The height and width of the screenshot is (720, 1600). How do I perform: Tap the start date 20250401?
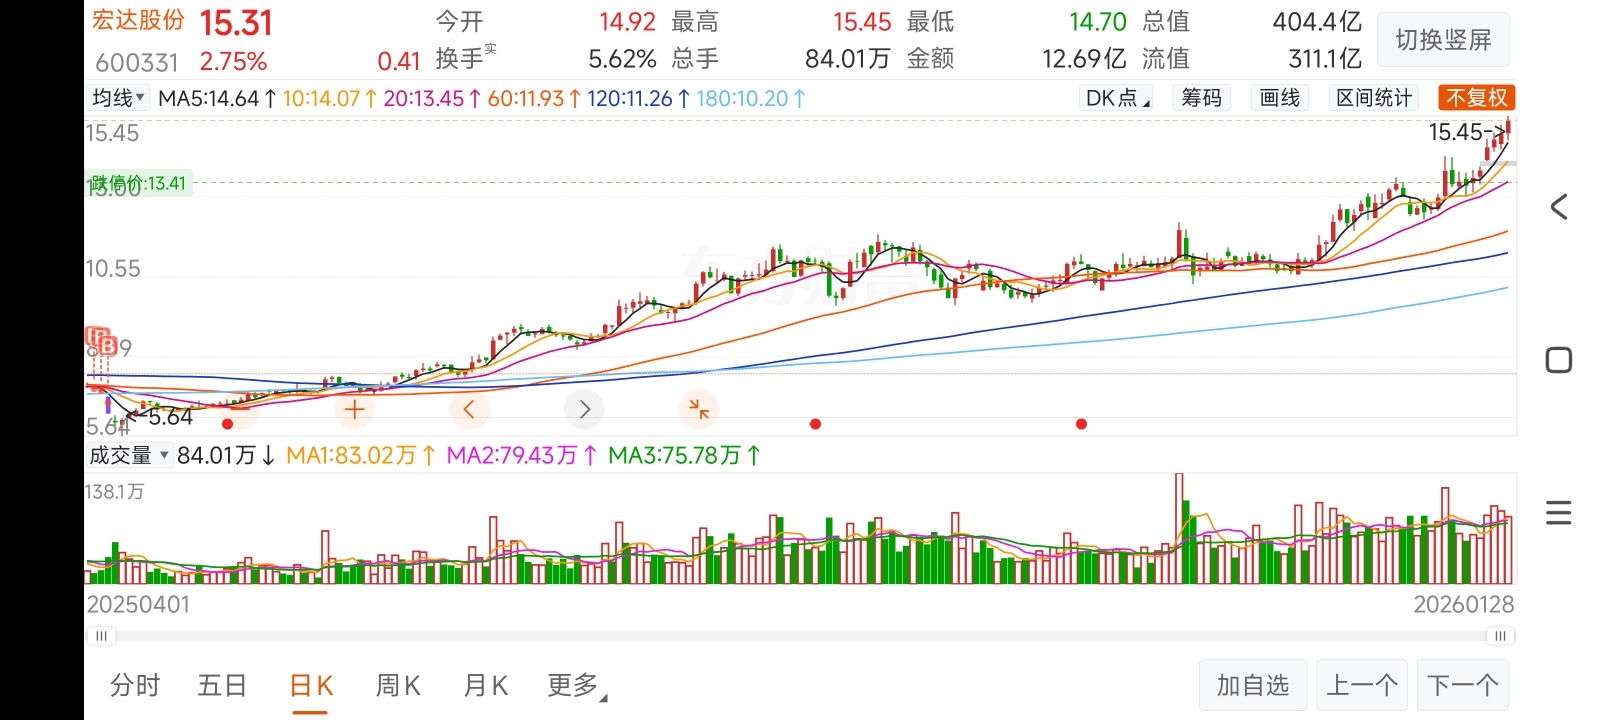coord(138,604)
